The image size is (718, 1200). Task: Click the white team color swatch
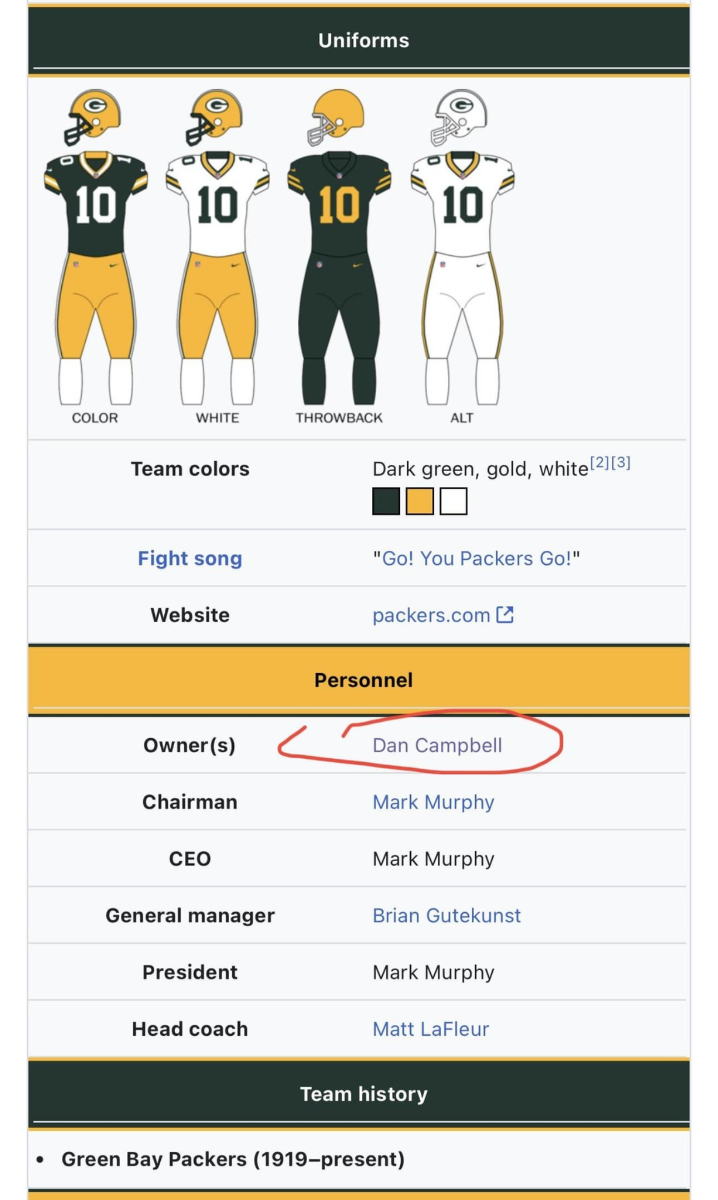tap(454, 501)
